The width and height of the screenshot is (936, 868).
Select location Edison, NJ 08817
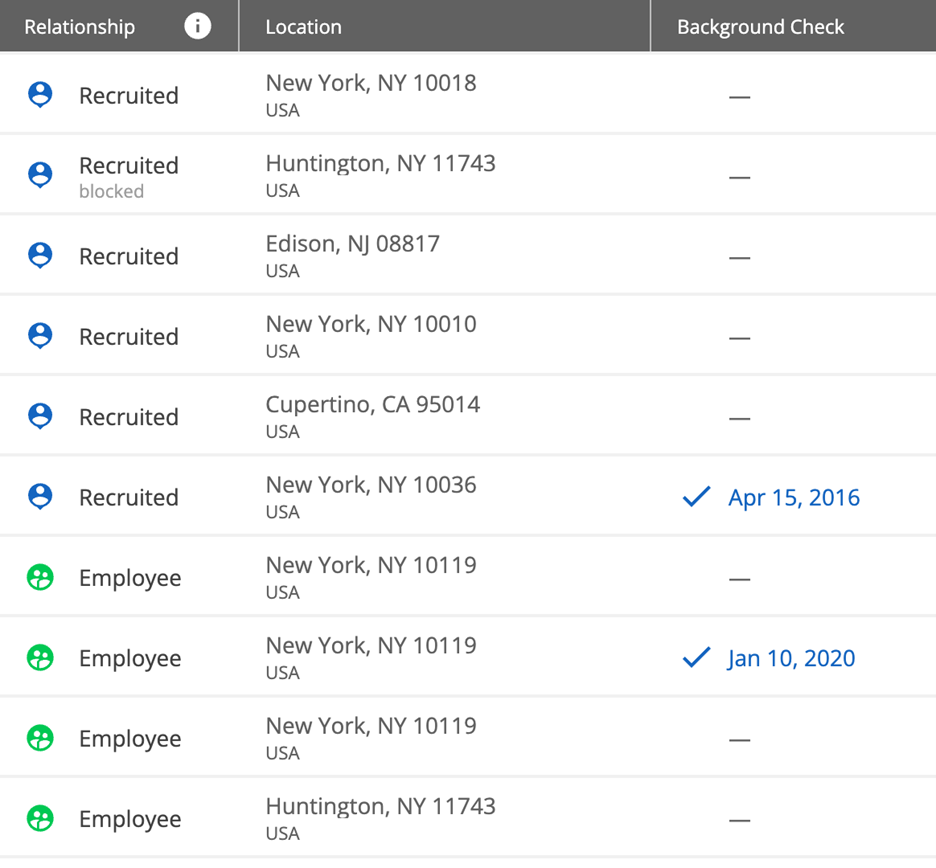coord(352,244)
